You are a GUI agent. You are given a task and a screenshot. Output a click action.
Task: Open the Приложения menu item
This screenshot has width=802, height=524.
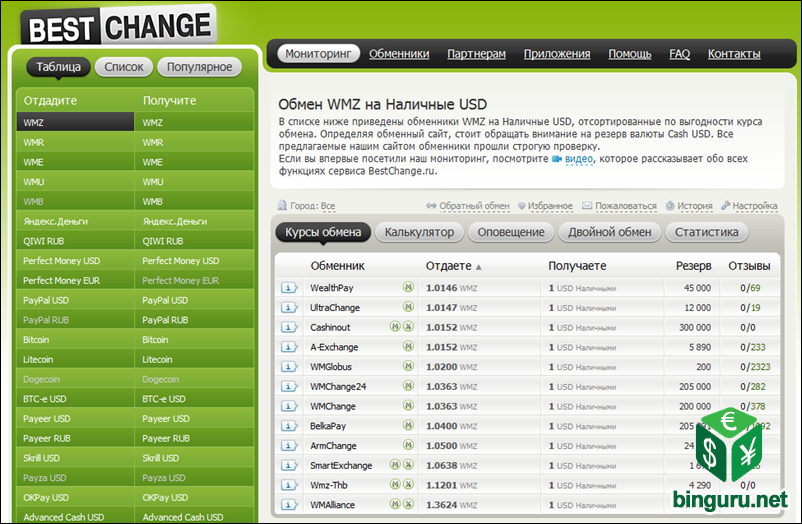click(557, 54)
